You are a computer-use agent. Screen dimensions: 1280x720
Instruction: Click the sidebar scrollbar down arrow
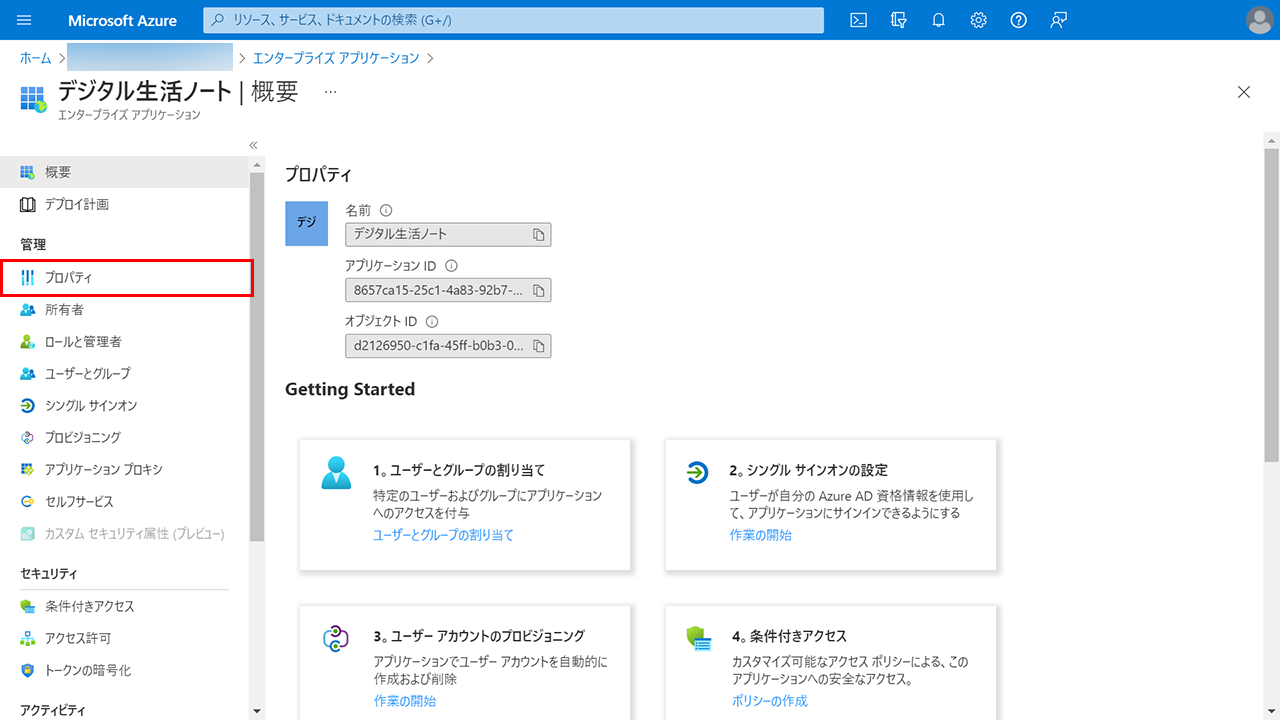point(257,711)
